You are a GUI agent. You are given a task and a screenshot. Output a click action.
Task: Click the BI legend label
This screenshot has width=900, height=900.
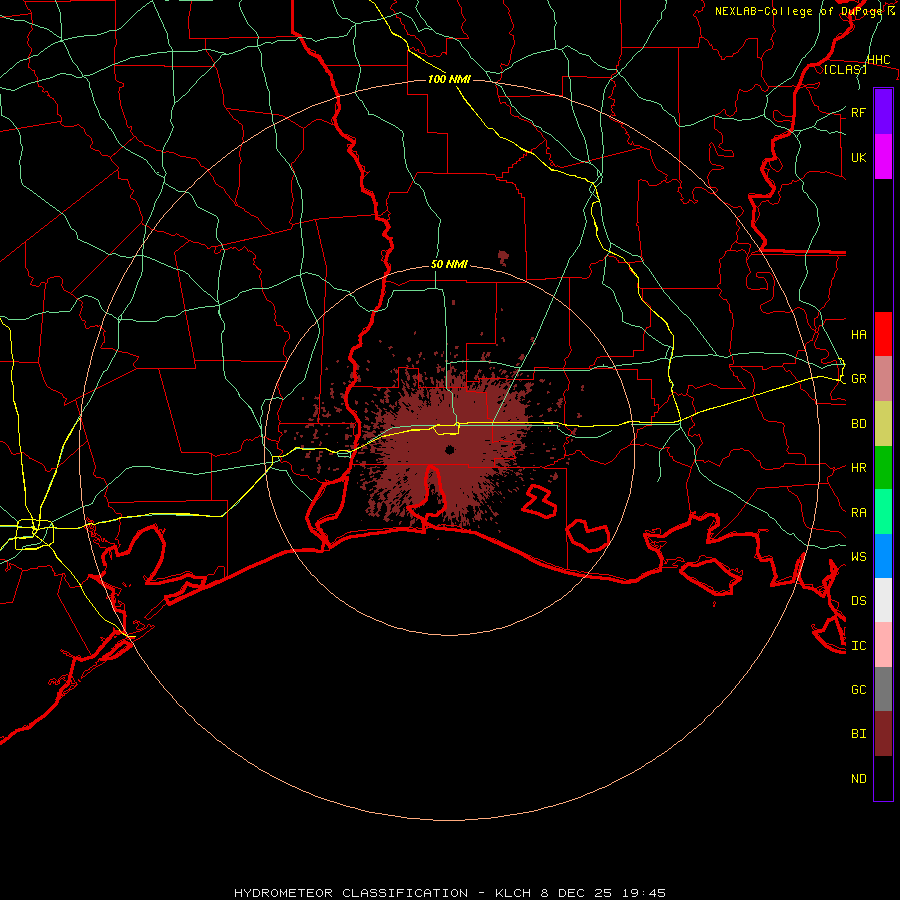[x=858, y=734]
